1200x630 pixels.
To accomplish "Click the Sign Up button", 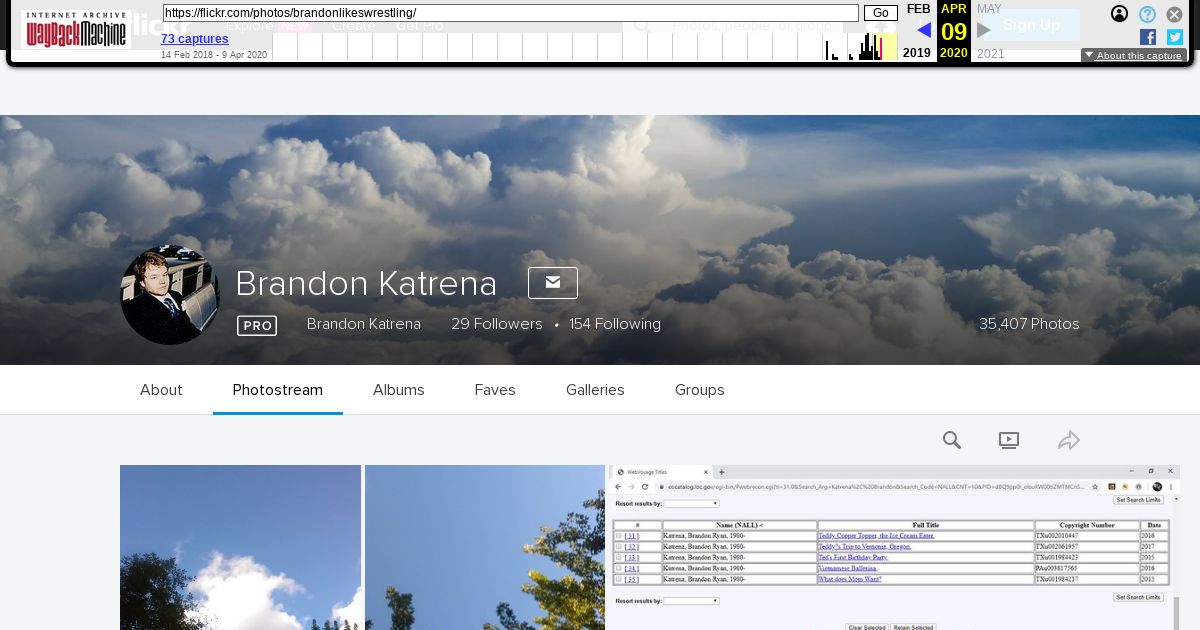I will 1031,25.
